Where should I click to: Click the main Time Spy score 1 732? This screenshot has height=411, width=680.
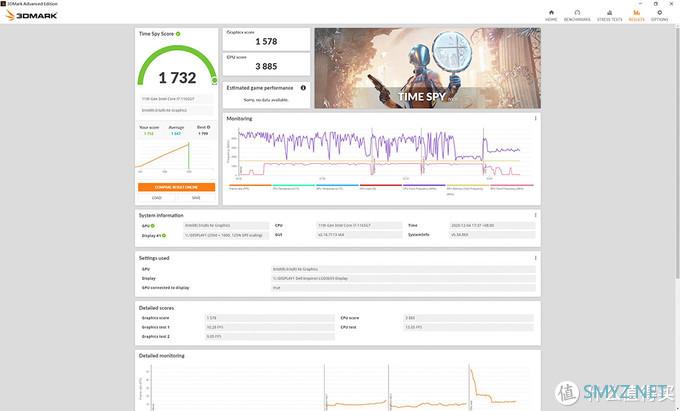coord(177,78)
